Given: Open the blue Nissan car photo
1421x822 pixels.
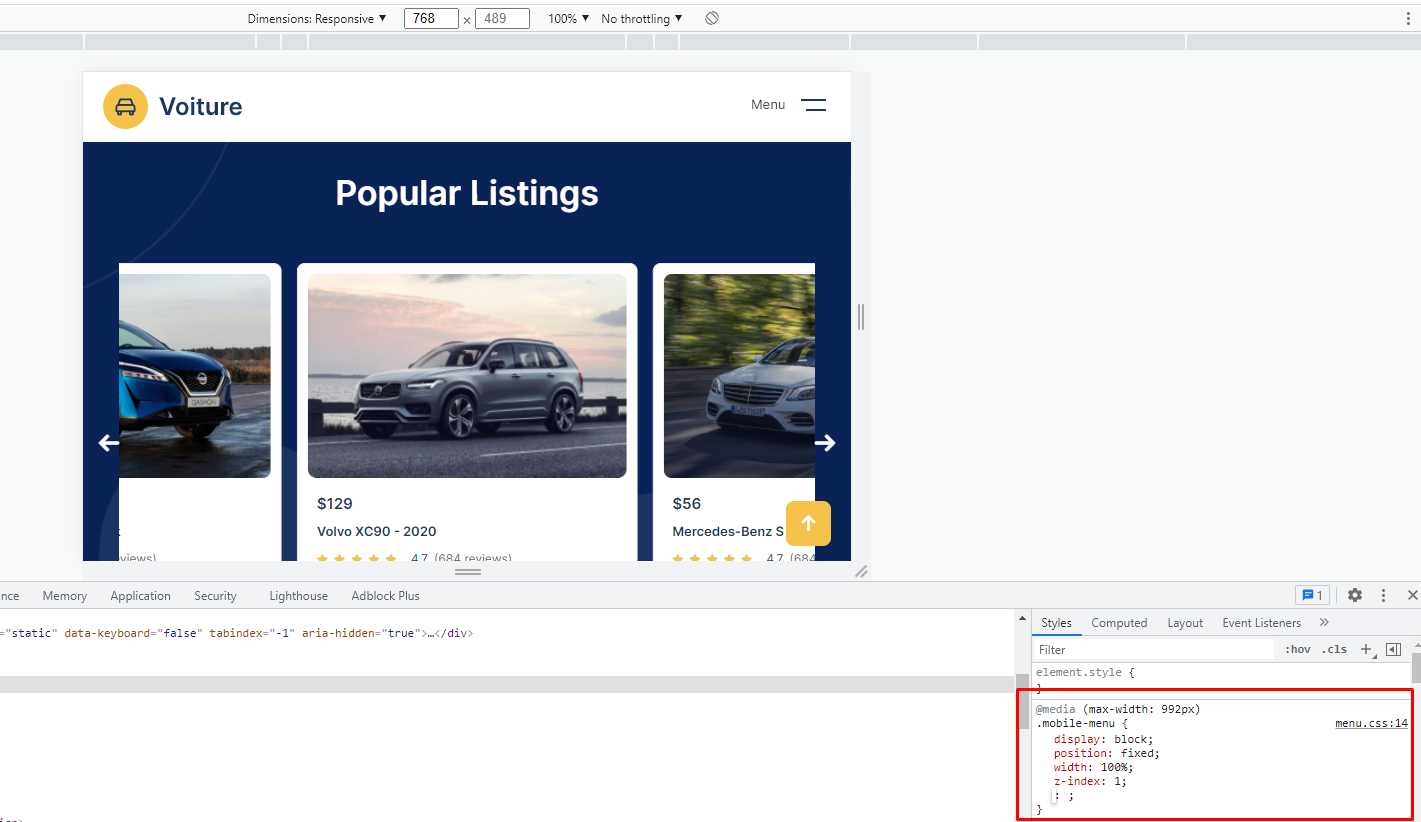Looking at the screenshot, I should [x=195, y=376].
